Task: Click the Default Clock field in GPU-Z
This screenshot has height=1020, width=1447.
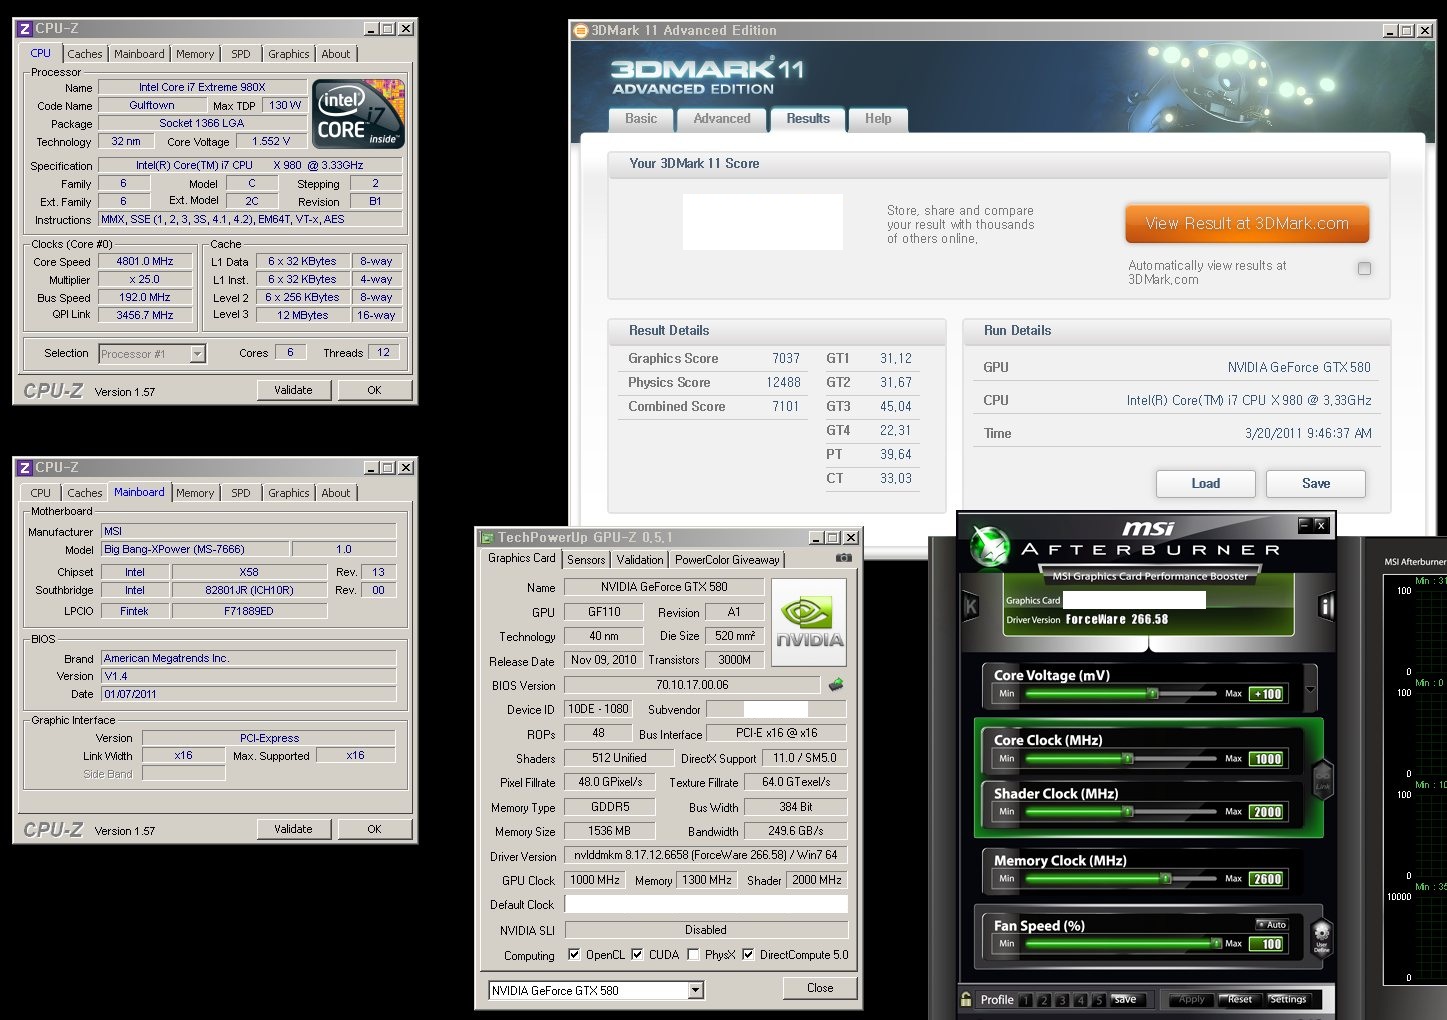Action: pyautogui.click(x=706, y=904)
